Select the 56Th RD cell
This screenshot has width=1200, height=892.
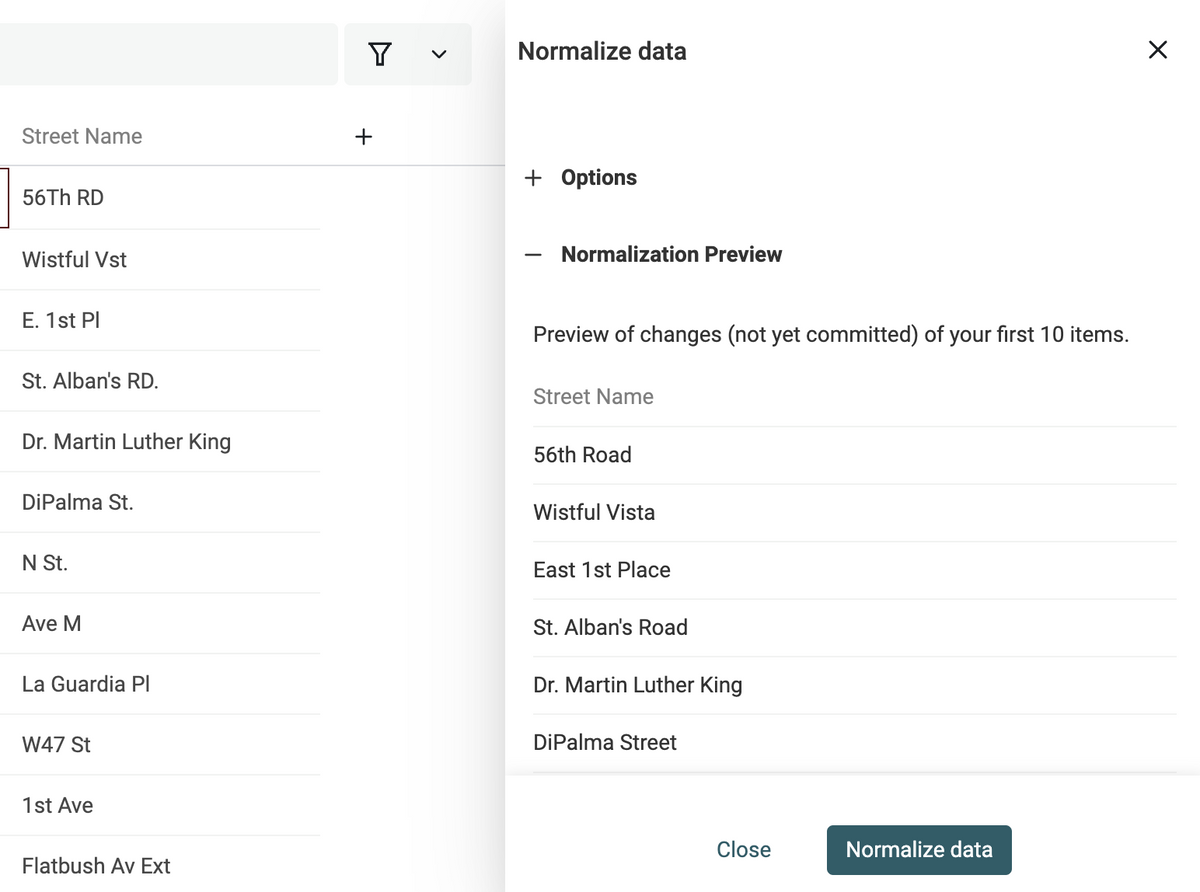(x=63, y=198)
